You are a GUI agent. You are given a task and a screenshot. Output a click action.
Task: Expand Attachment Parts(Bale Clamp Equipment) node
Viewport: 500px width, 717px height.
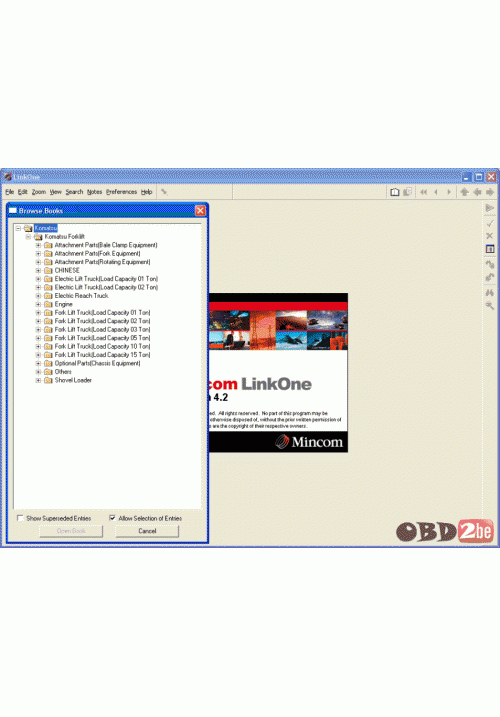pyautogui.click(x=38, y=245)
